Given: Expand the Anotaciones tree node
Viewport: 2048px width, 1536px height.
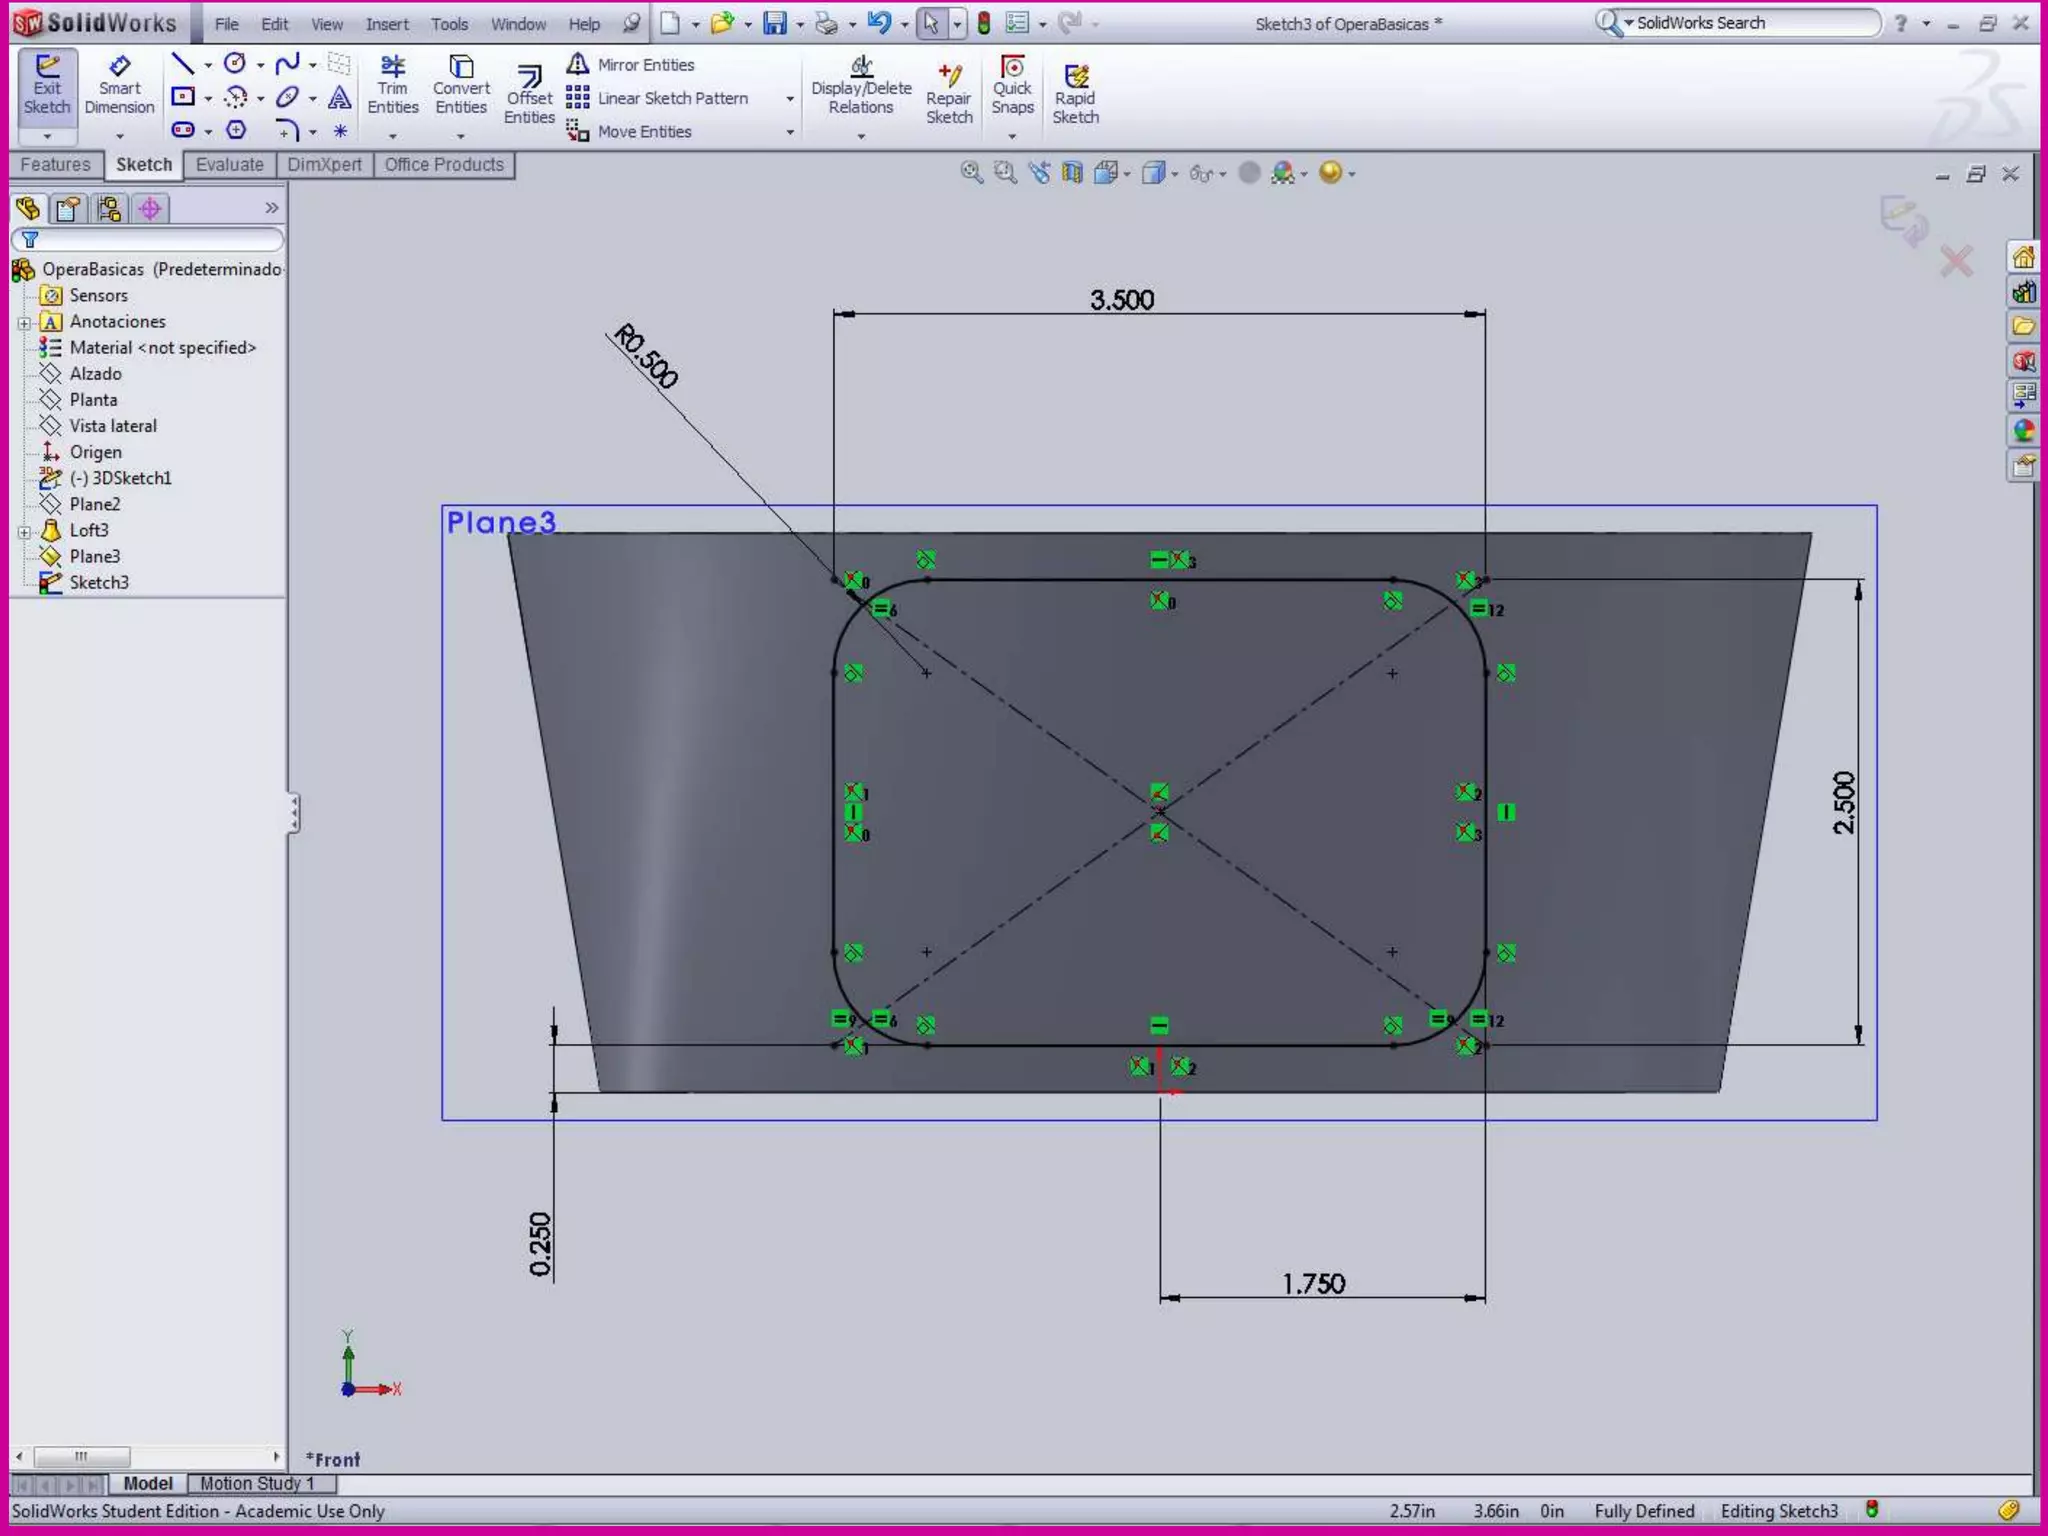Looking at the screenshot, I should (24, 322).
